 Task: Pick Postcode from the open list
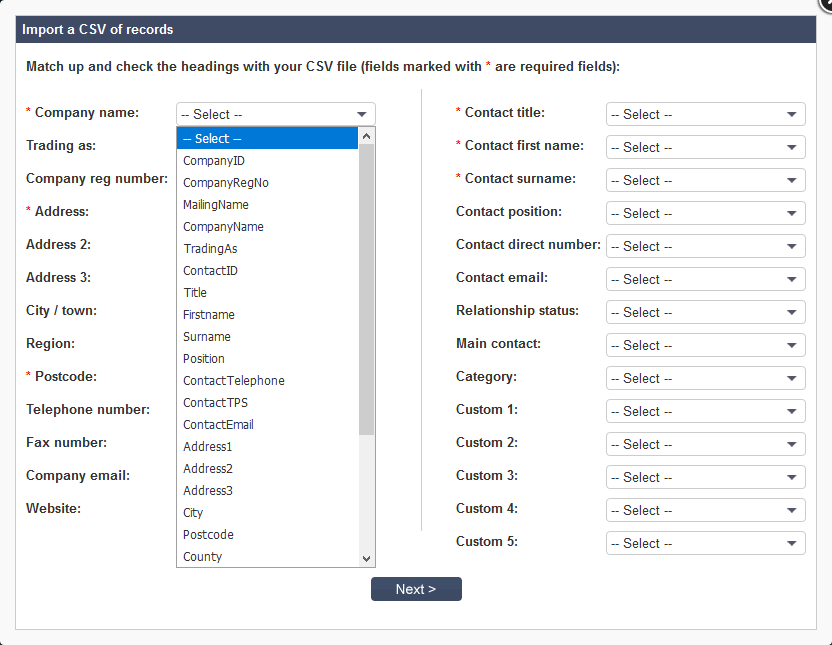click(208, 534)
